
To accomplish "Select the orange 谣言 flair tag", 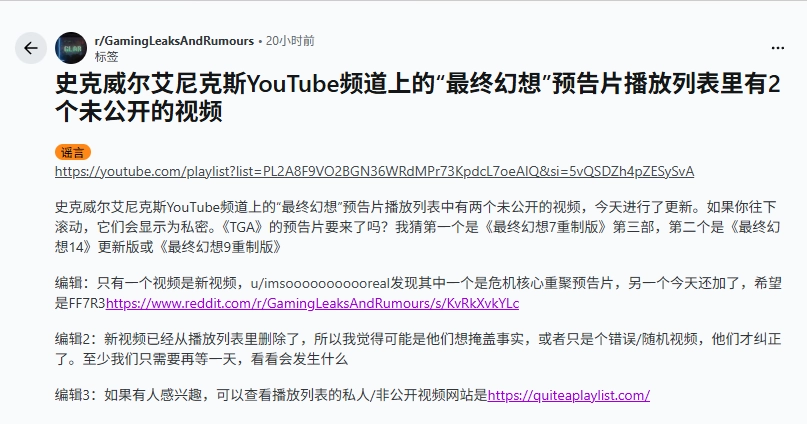I will tap(73, 152).
